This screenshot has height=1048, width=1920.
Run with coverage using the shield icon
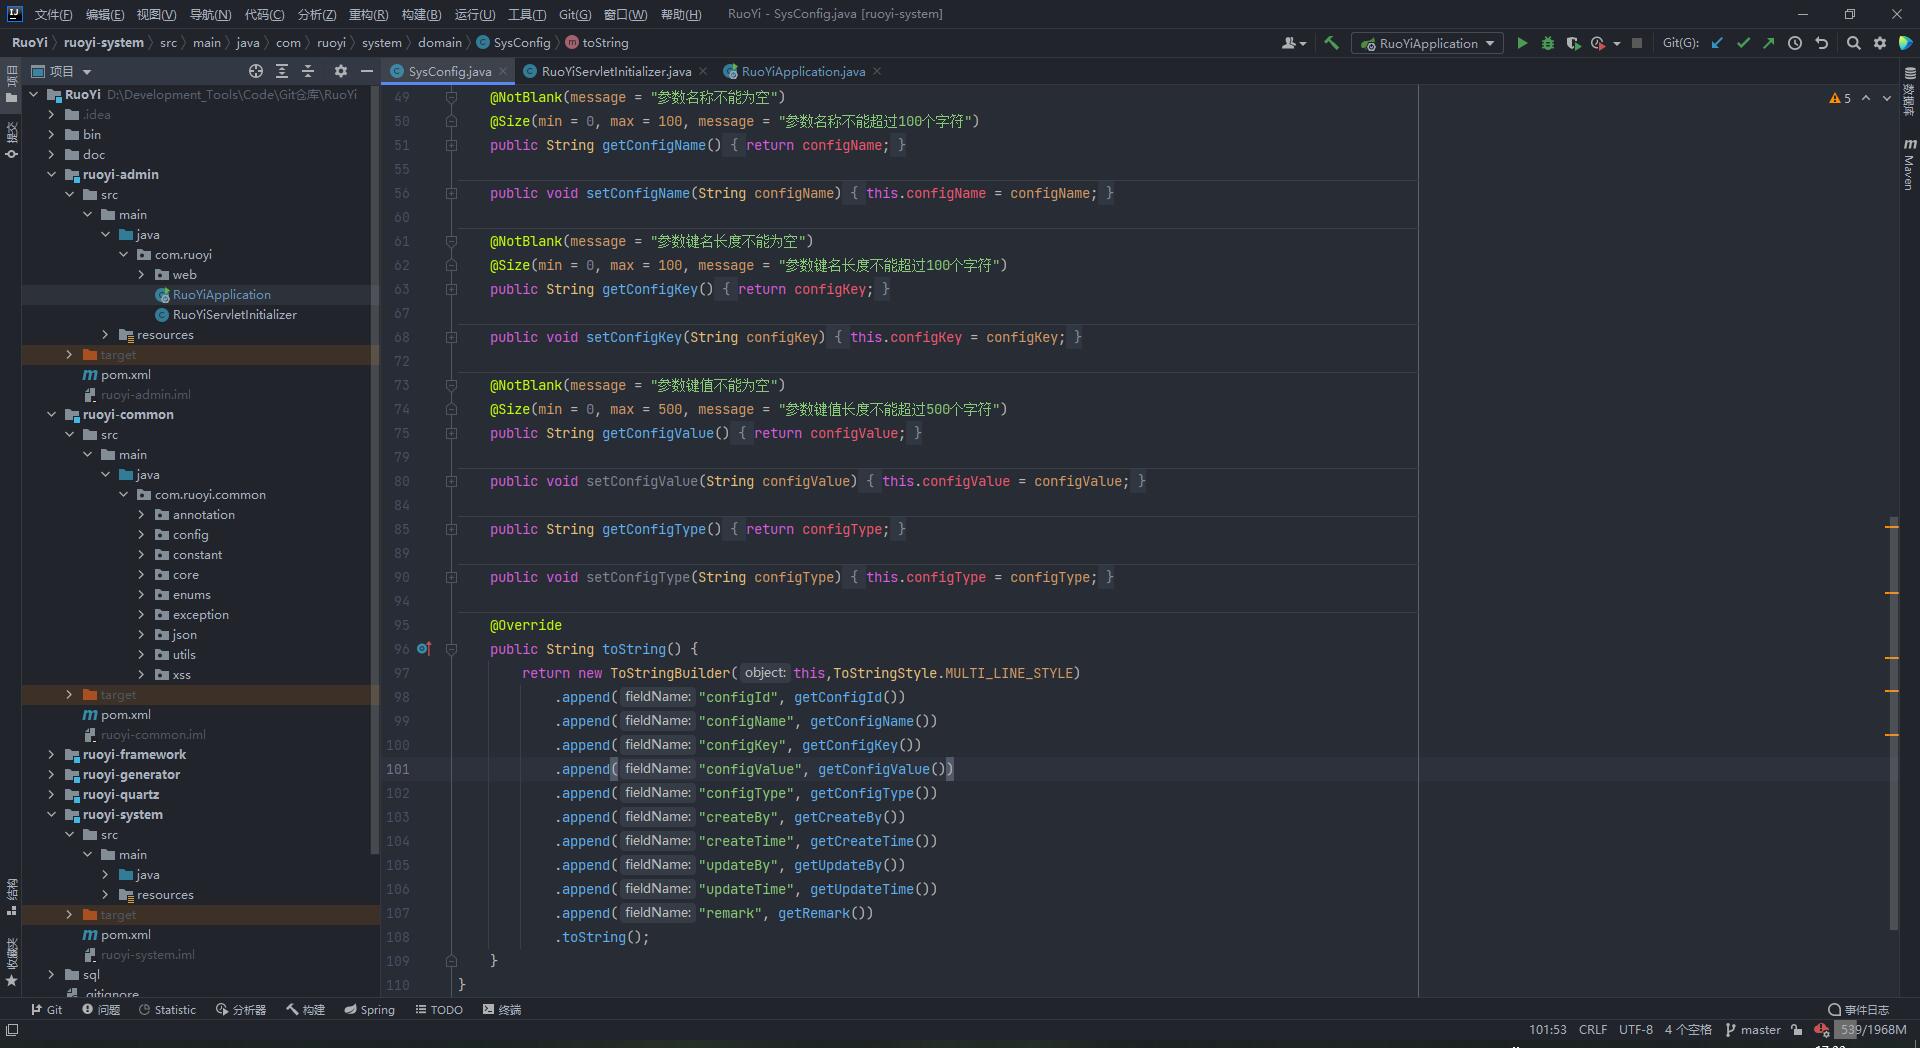coord(1573,43)
